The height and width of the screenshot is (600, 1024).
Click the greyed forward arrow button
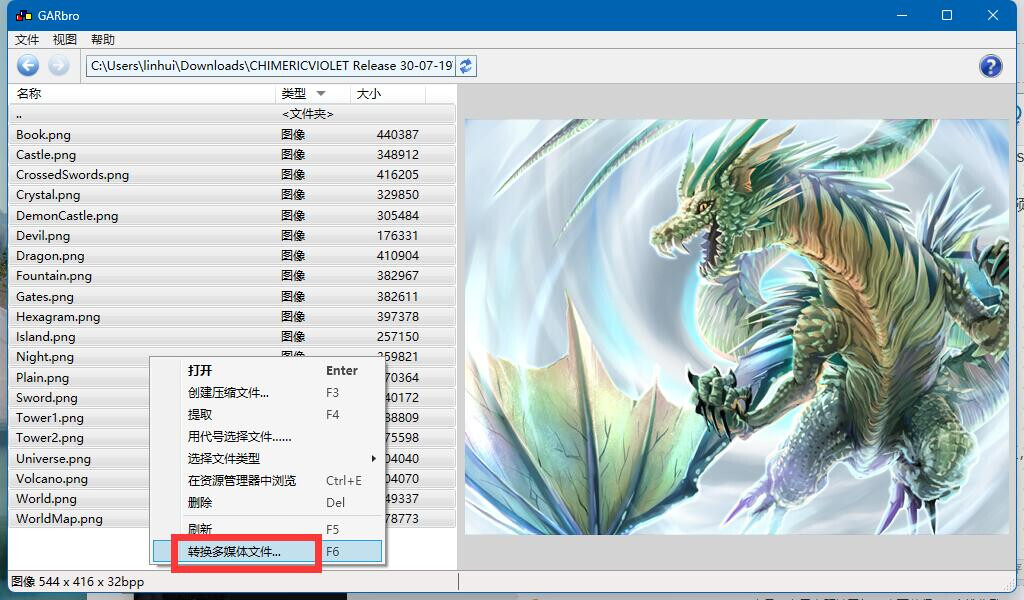[58, 65]
